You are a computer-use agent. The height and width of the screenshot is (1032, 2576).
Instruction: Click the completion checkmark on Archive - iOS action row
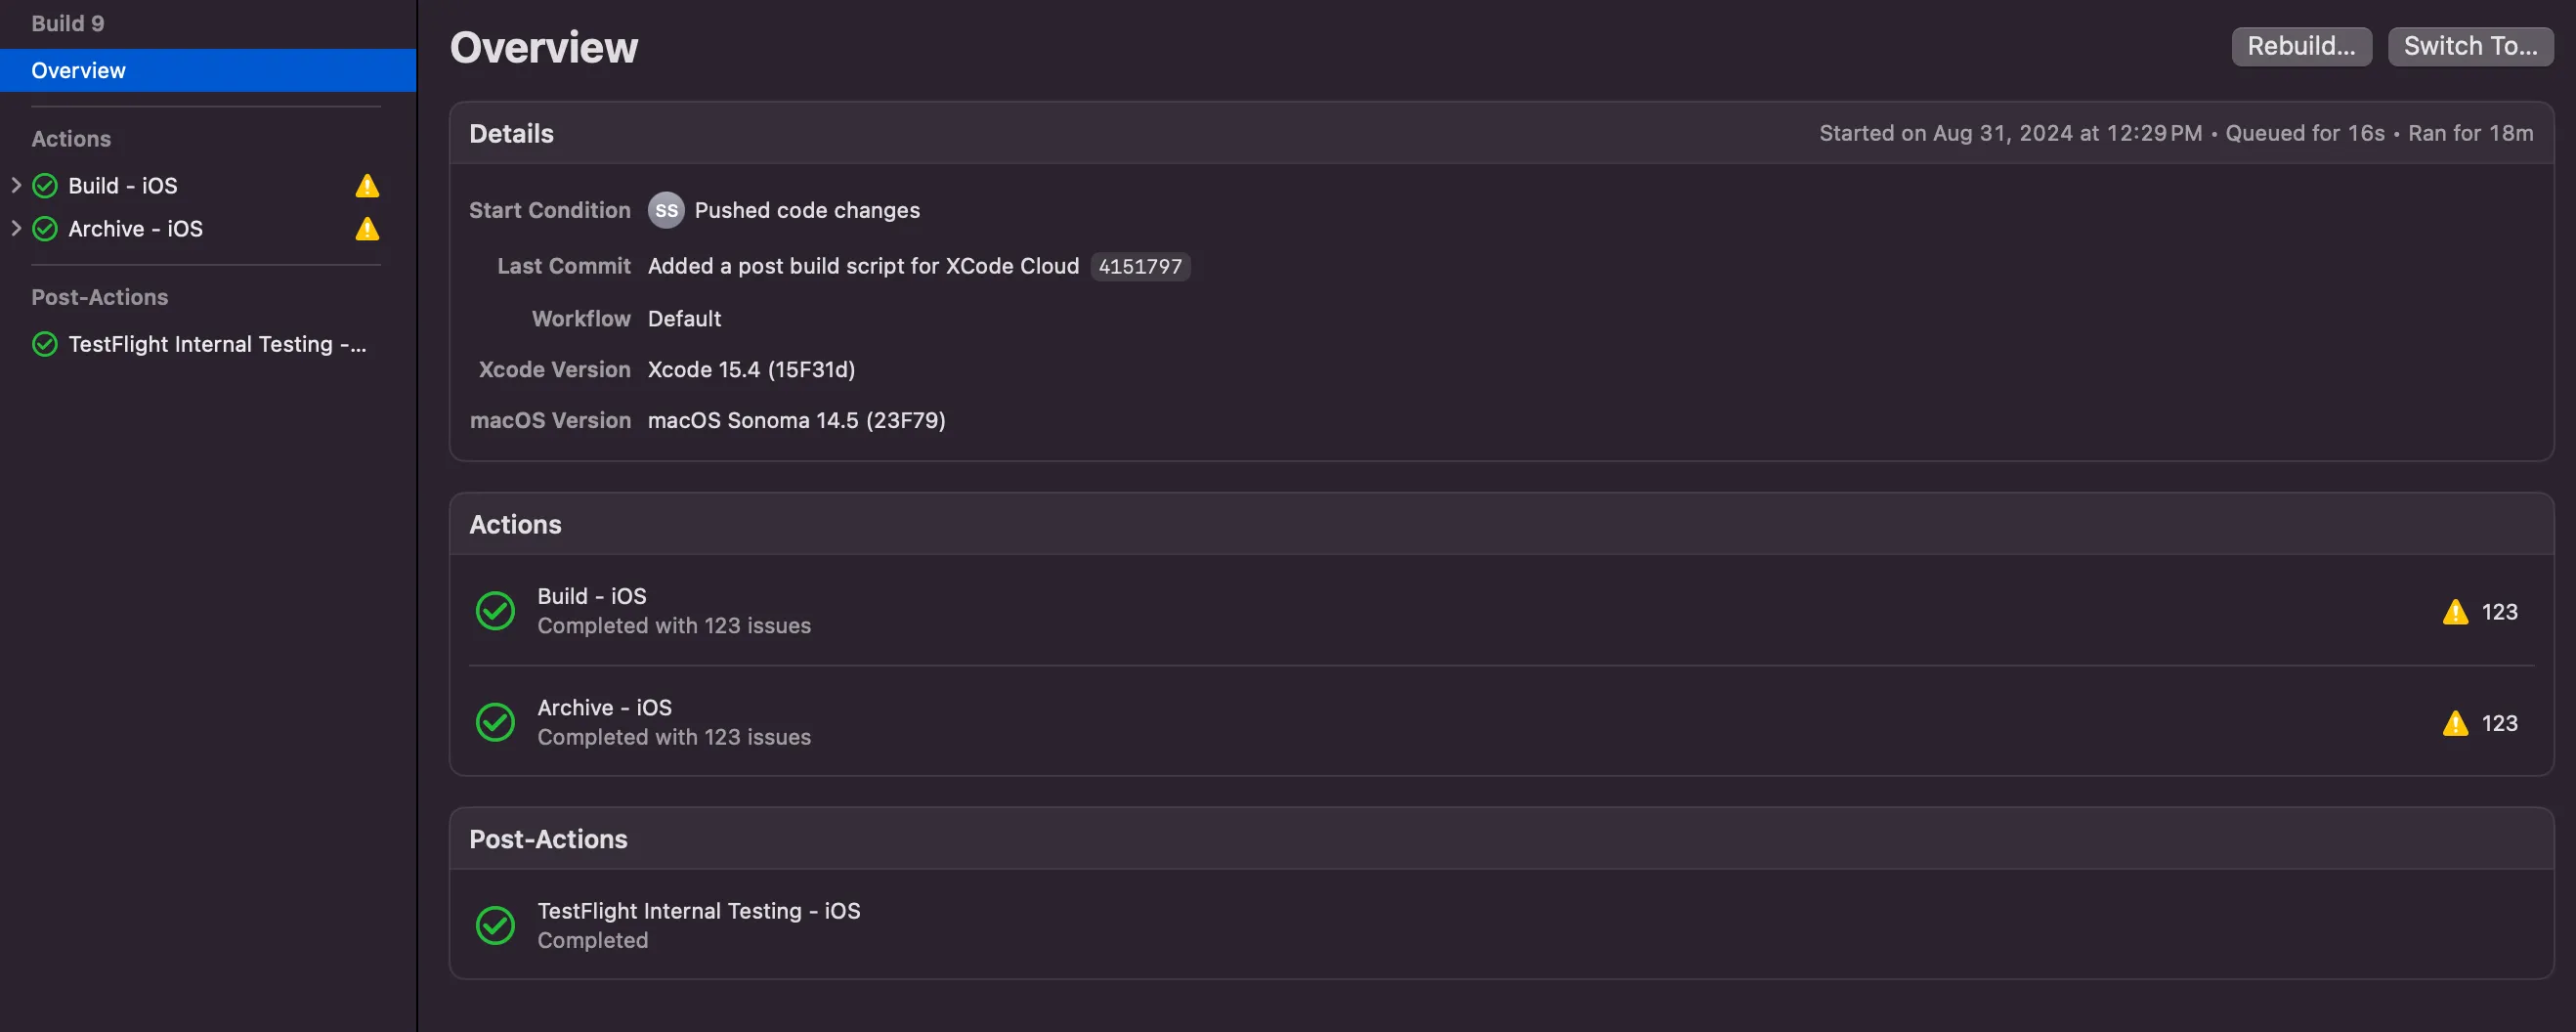click(x=495, y=722)
